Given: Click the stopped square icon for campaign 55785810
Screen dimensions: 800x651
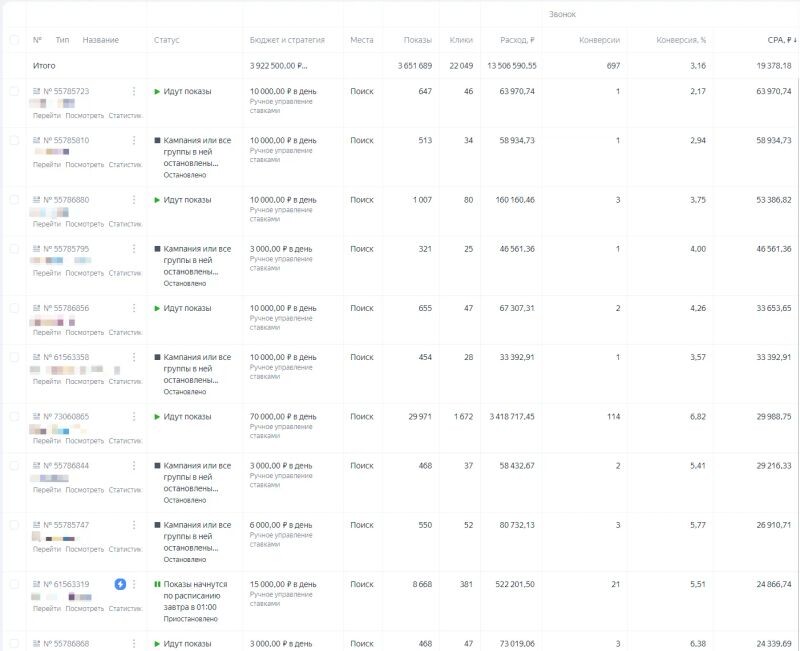Looking at the screenshot, I should click(x=157, y=140).
